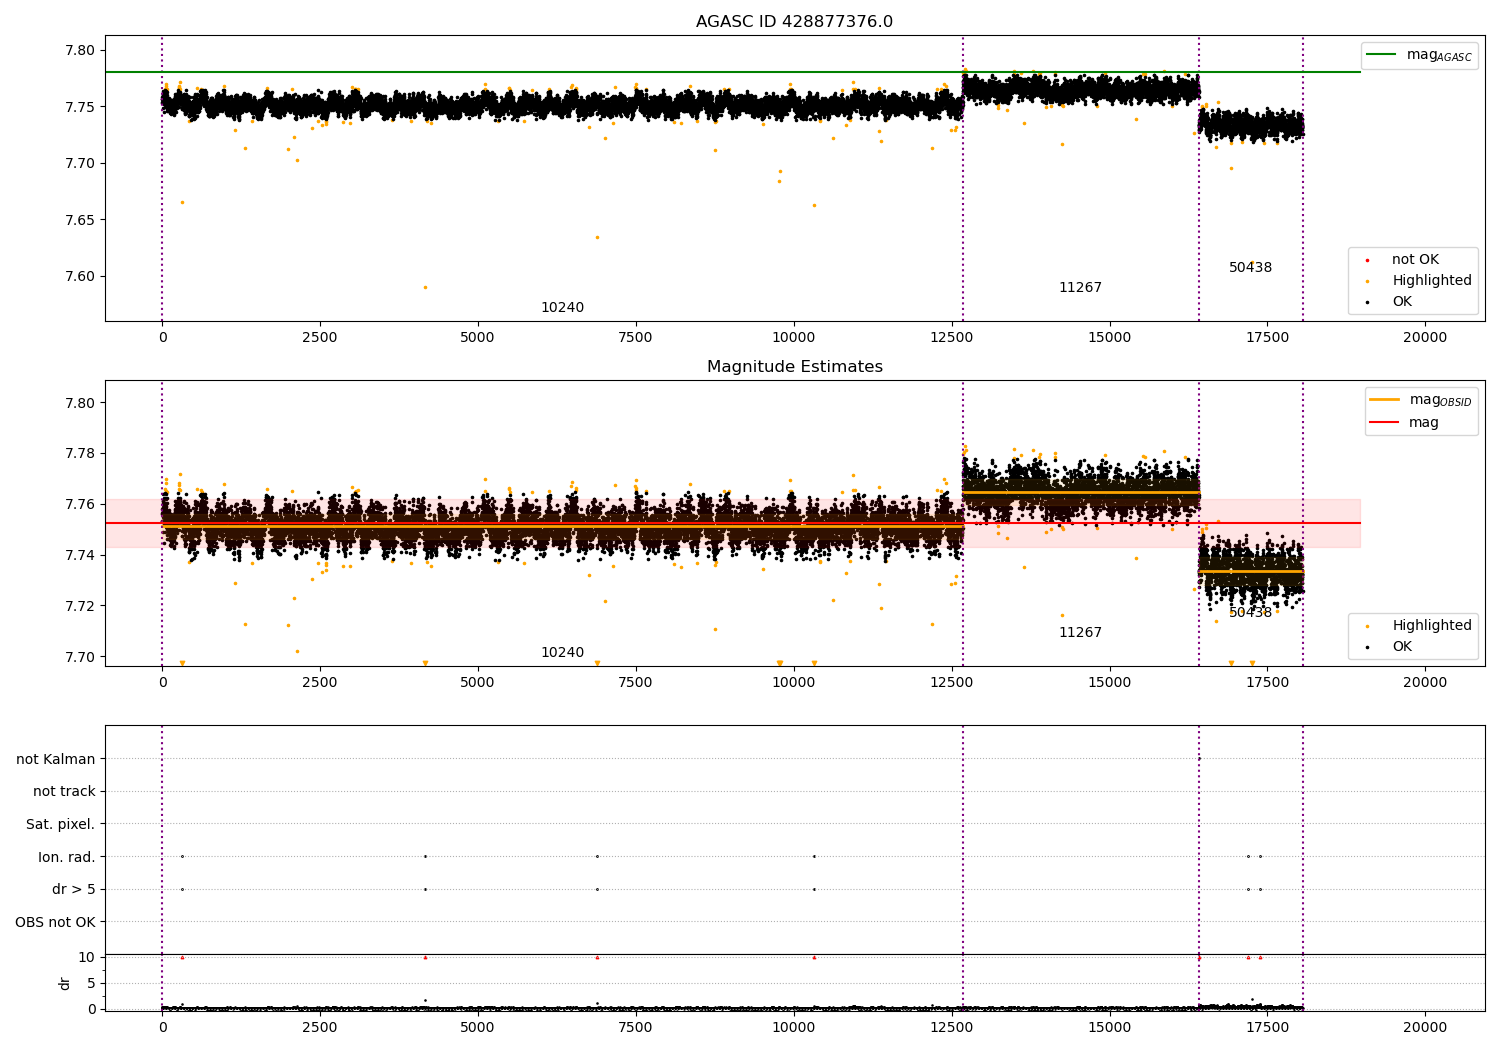Click the 7500 x-tick under the bottom plot
This screenshot has height=1050, width=1500.
tap(635, 1027)
